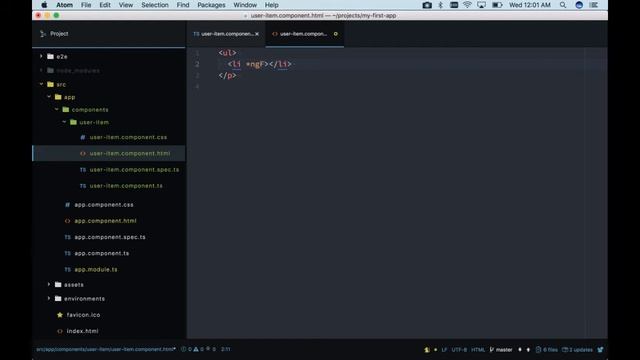The image size is (640, 360).
Task: Open app.component.ts file
Action: [102, 253]
